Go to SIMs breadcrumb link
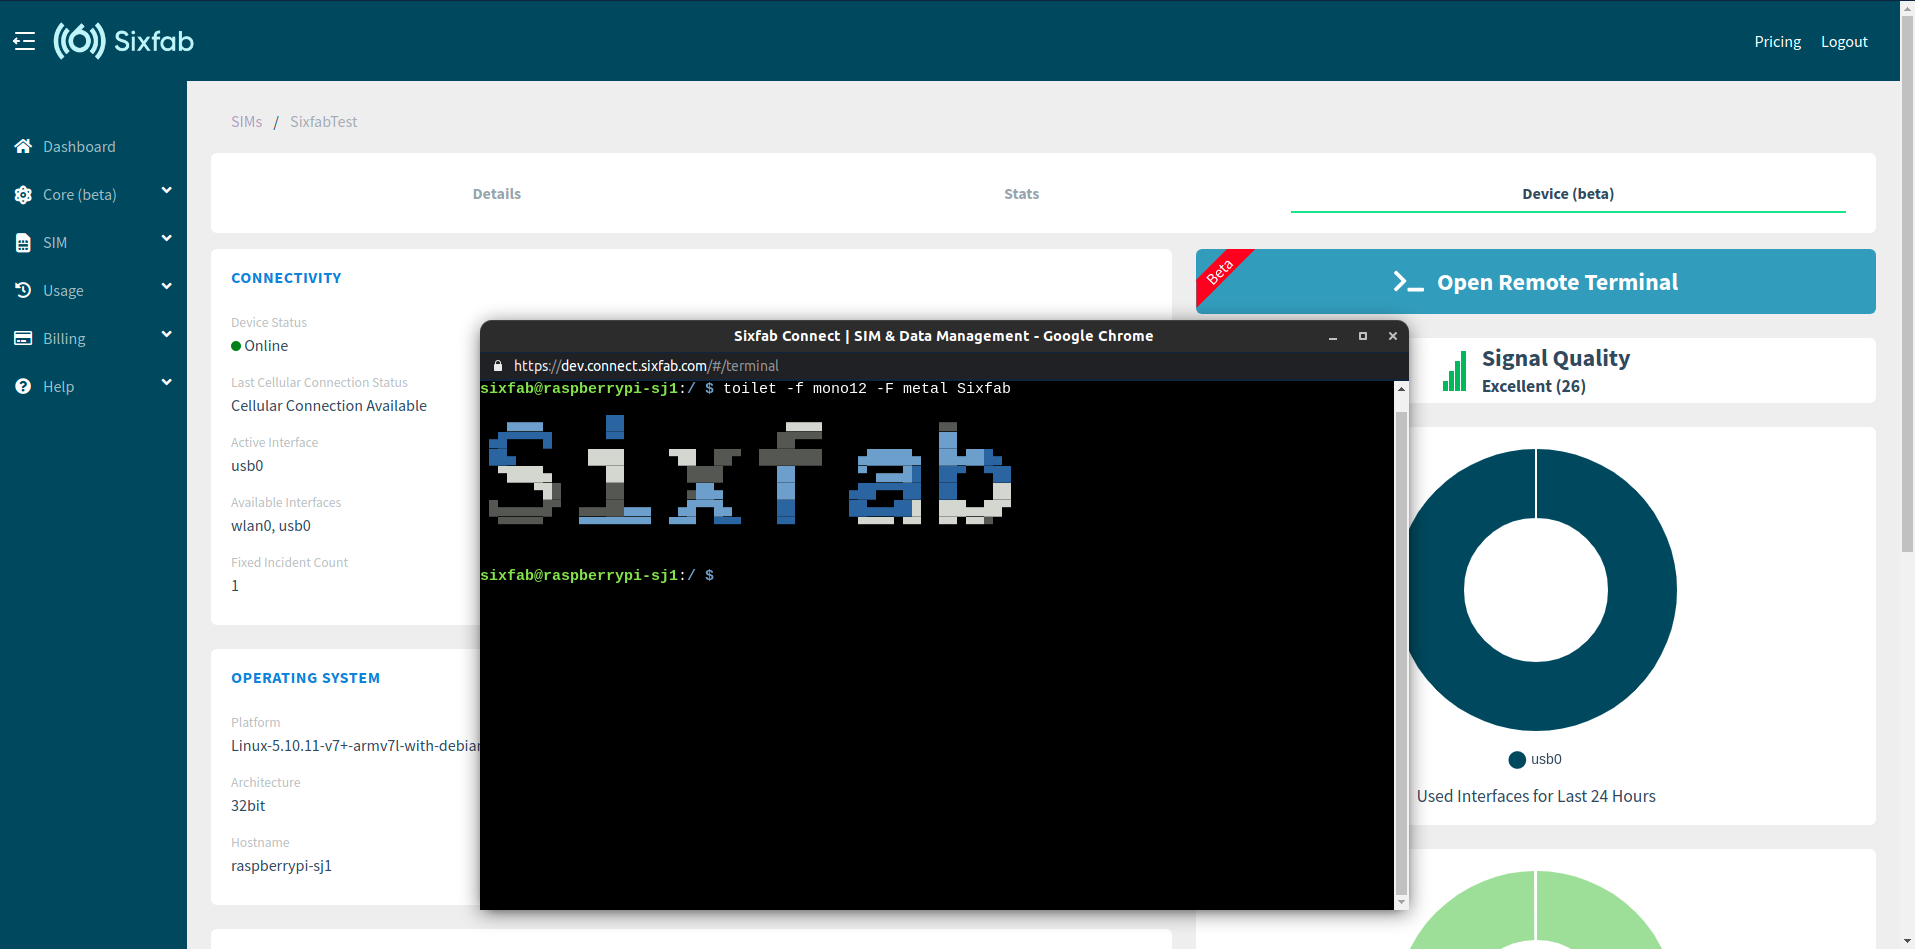Image resolution: width=1915 pixels, height=949 pixels. point(246,122)
